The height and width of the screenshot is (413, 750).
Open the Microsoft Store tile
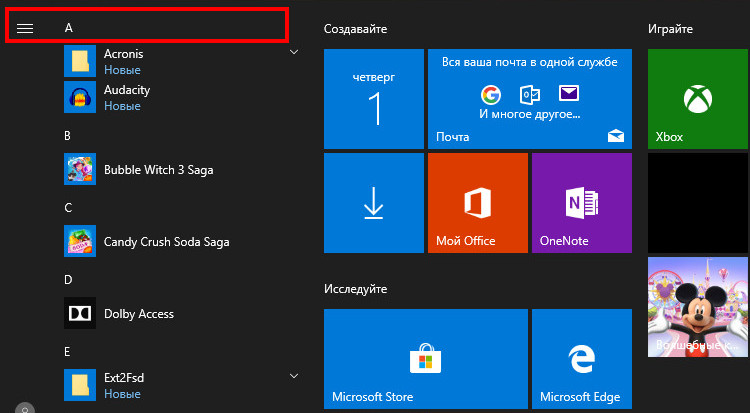426,359
